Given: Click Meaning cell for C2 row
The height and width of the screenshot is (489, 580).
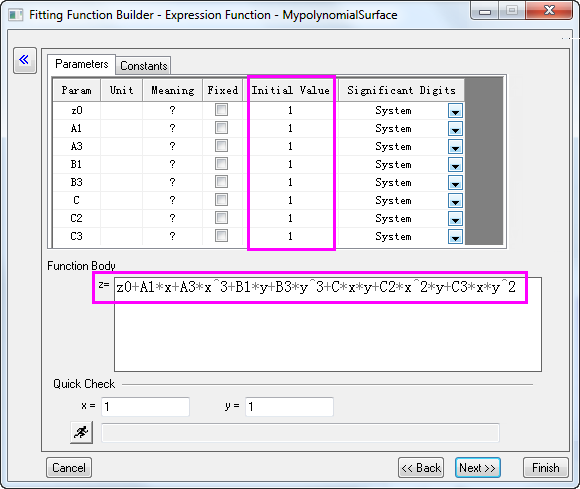Looking at the screenshot, I should tap(172, 218).
